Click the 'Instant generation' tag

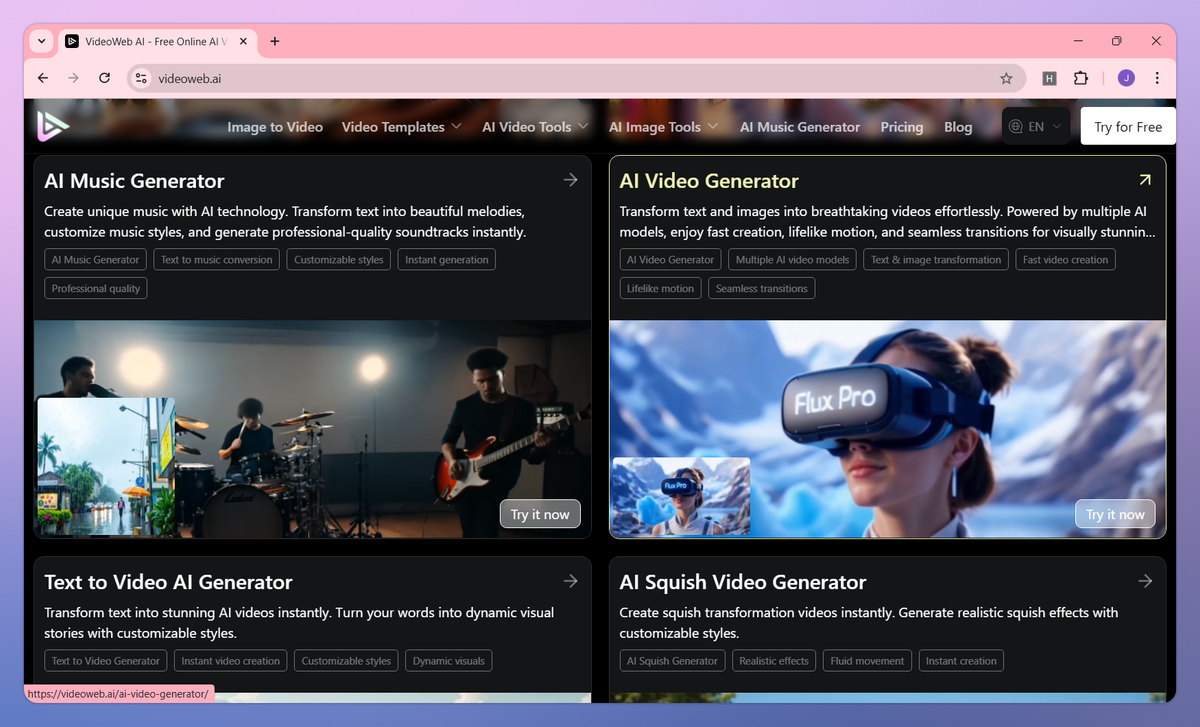click(447, 260)
